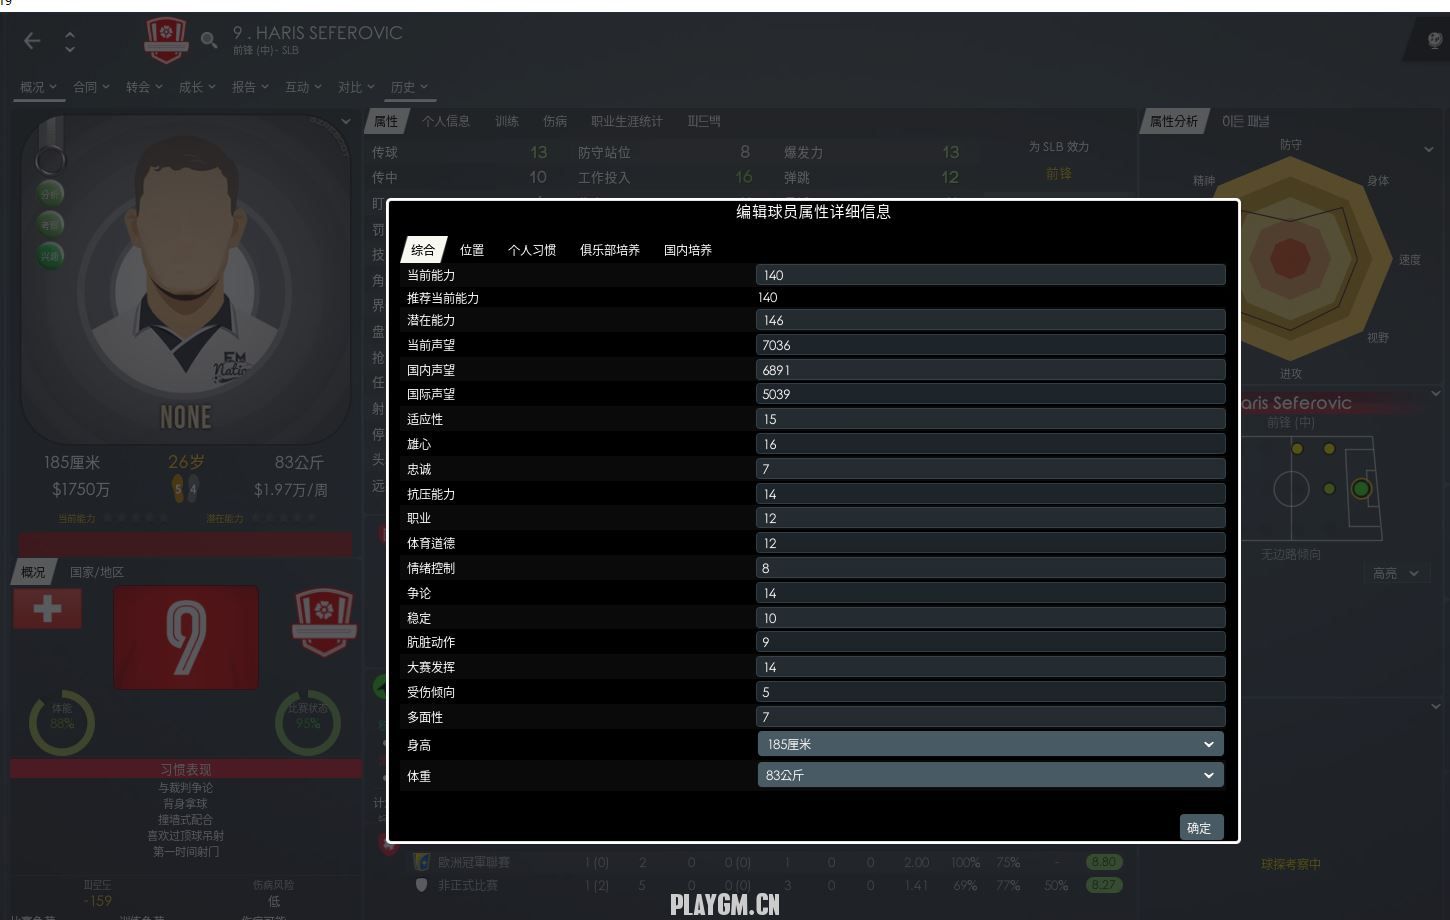Click the club badge beside shirt number

click(x=324, y=622)
